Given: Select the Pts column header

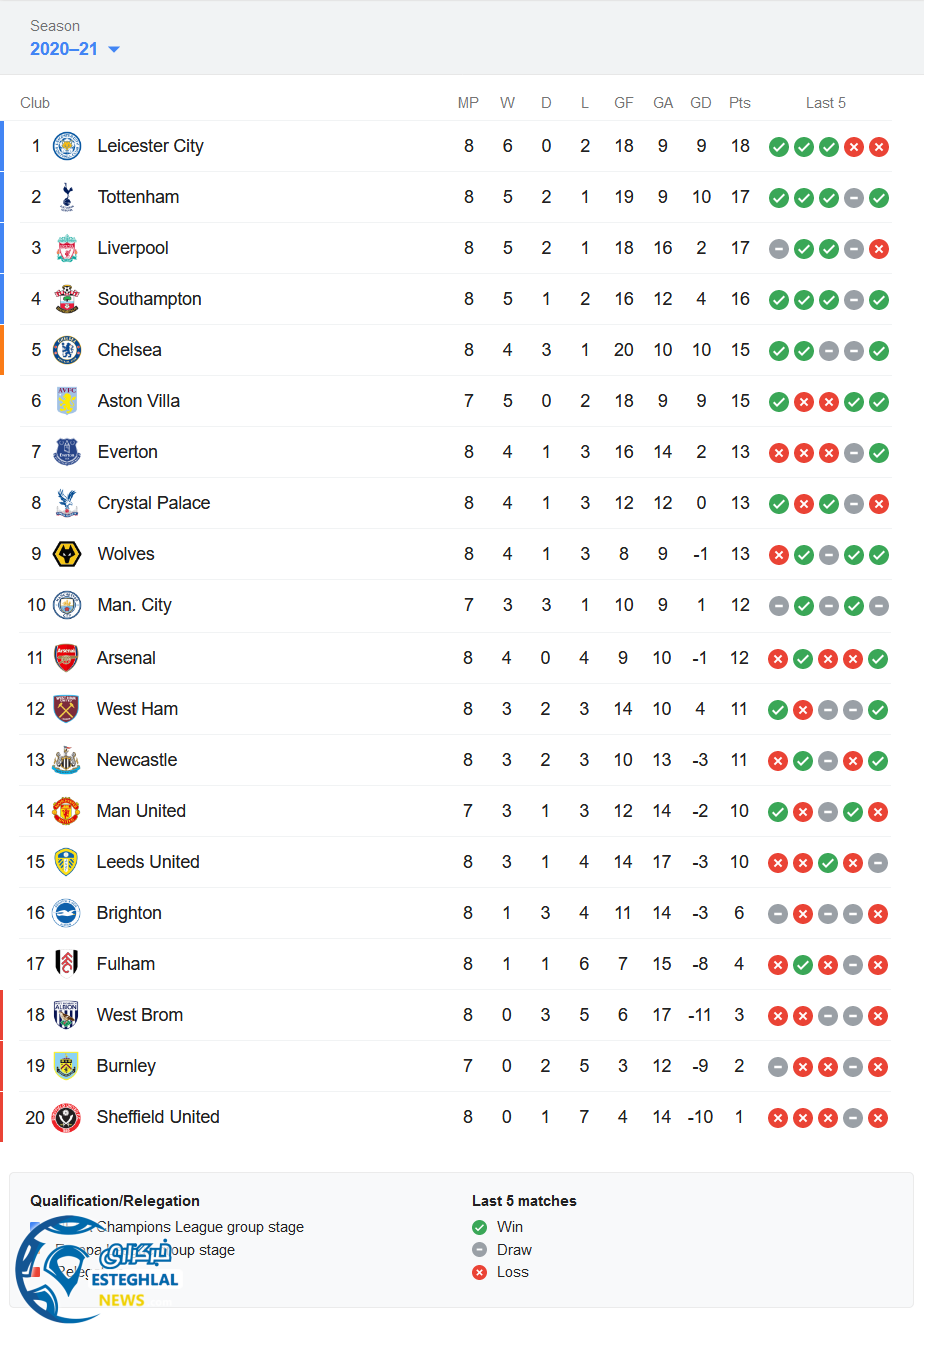Looking at the screenshot, I should pyautogui.click(x=740, y=103).
